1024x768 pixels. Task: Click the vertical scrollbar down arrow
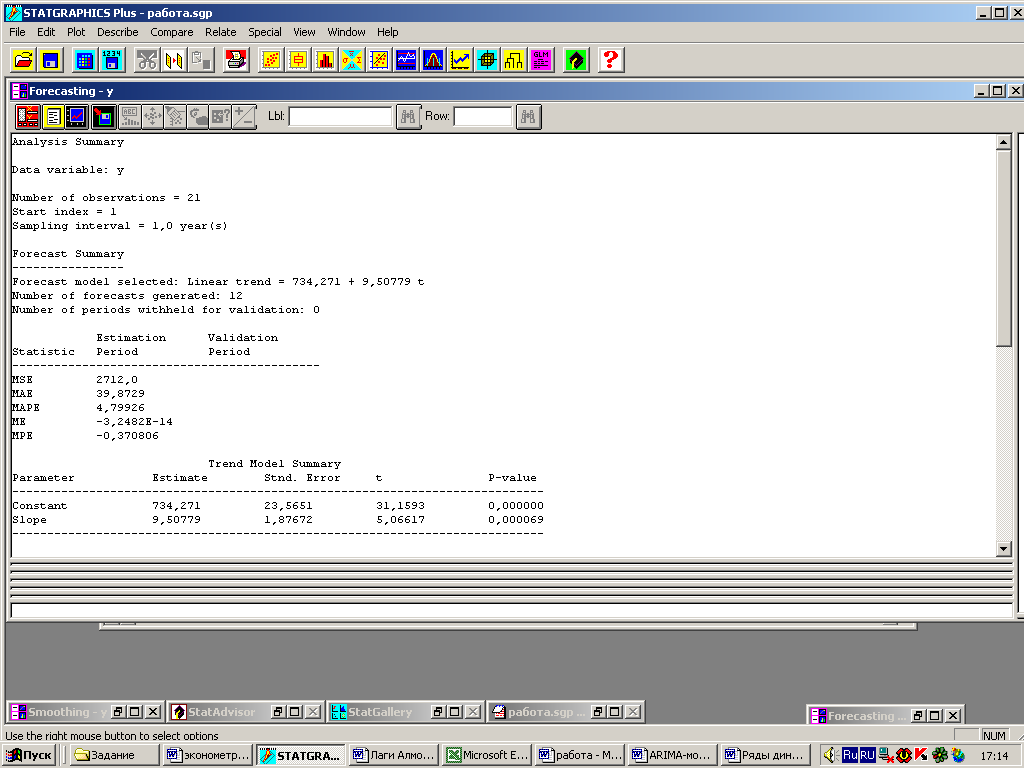coord(1004,549)
